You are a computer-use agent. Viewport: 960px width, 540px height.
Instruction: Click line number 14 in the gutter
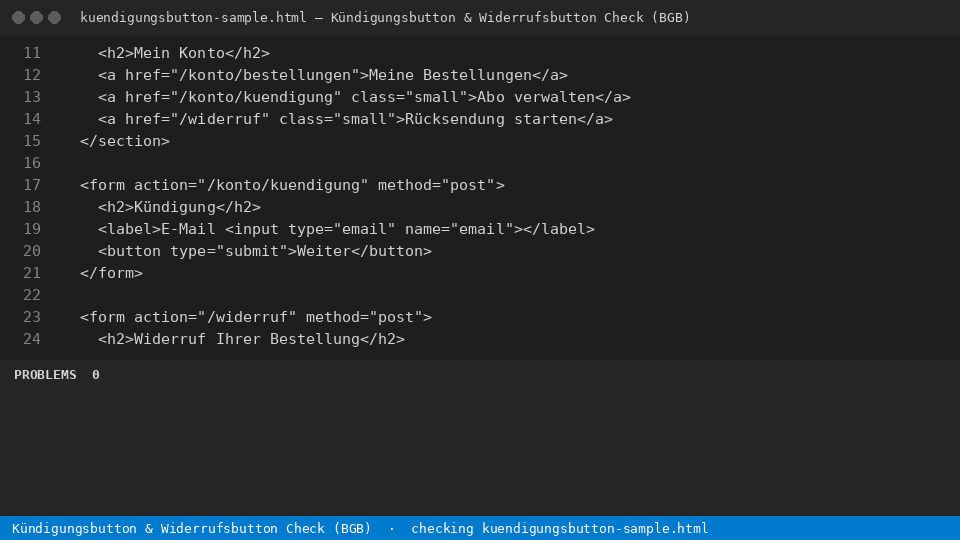pos(32,119)
